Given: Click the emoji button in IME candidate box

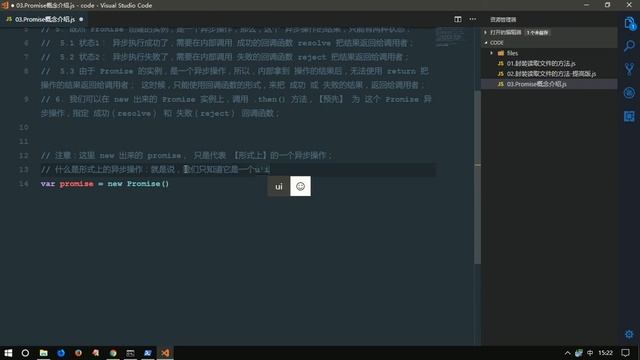Looking at the screenshot, I should (300, 186).
